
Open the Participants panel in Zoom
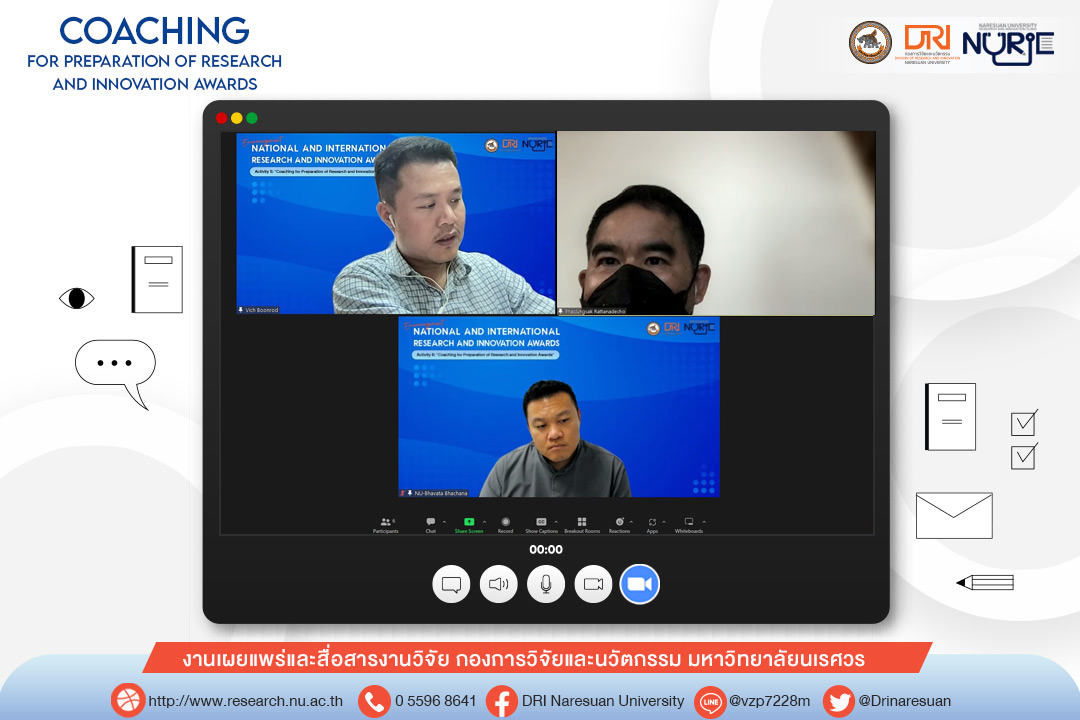(x=386, y=525)
